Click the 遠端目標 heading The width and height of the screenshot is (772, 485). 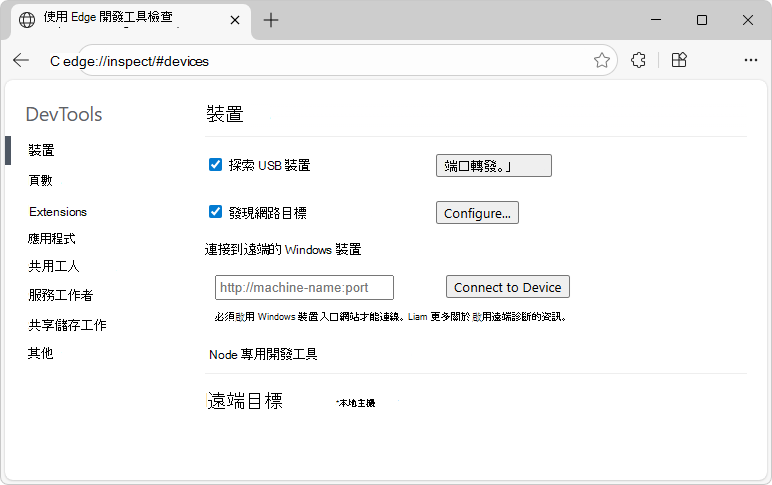(245, 401)
